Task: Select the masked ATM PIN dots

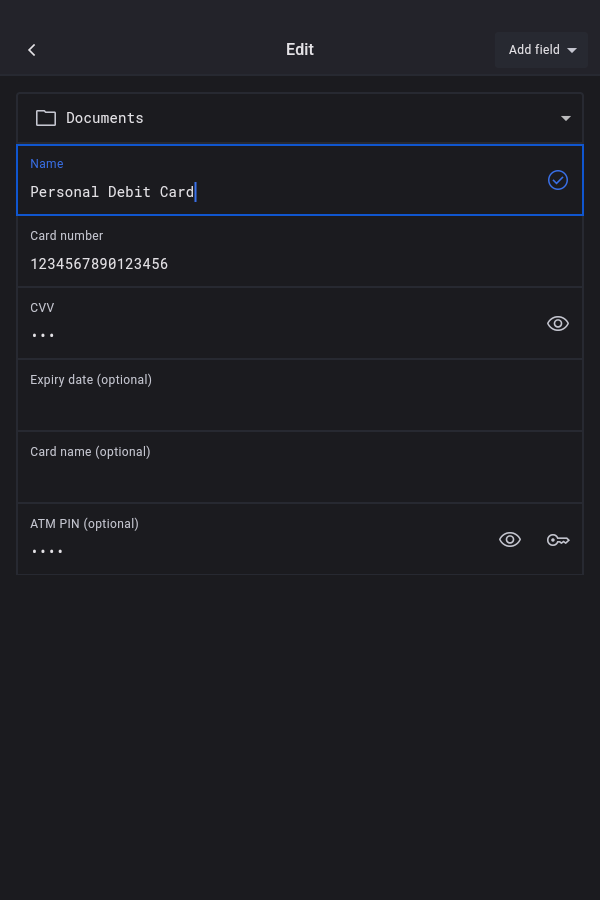Action: [47, 551]
